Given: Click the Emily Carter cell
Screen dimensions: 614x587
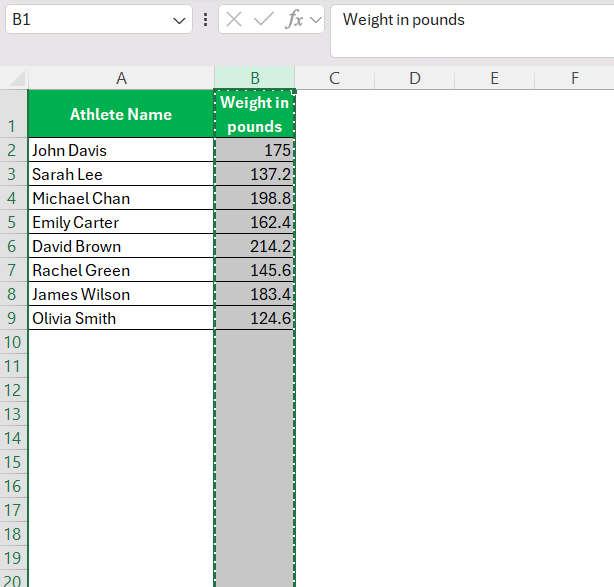Looking at the screenshot, I should 121,222.
